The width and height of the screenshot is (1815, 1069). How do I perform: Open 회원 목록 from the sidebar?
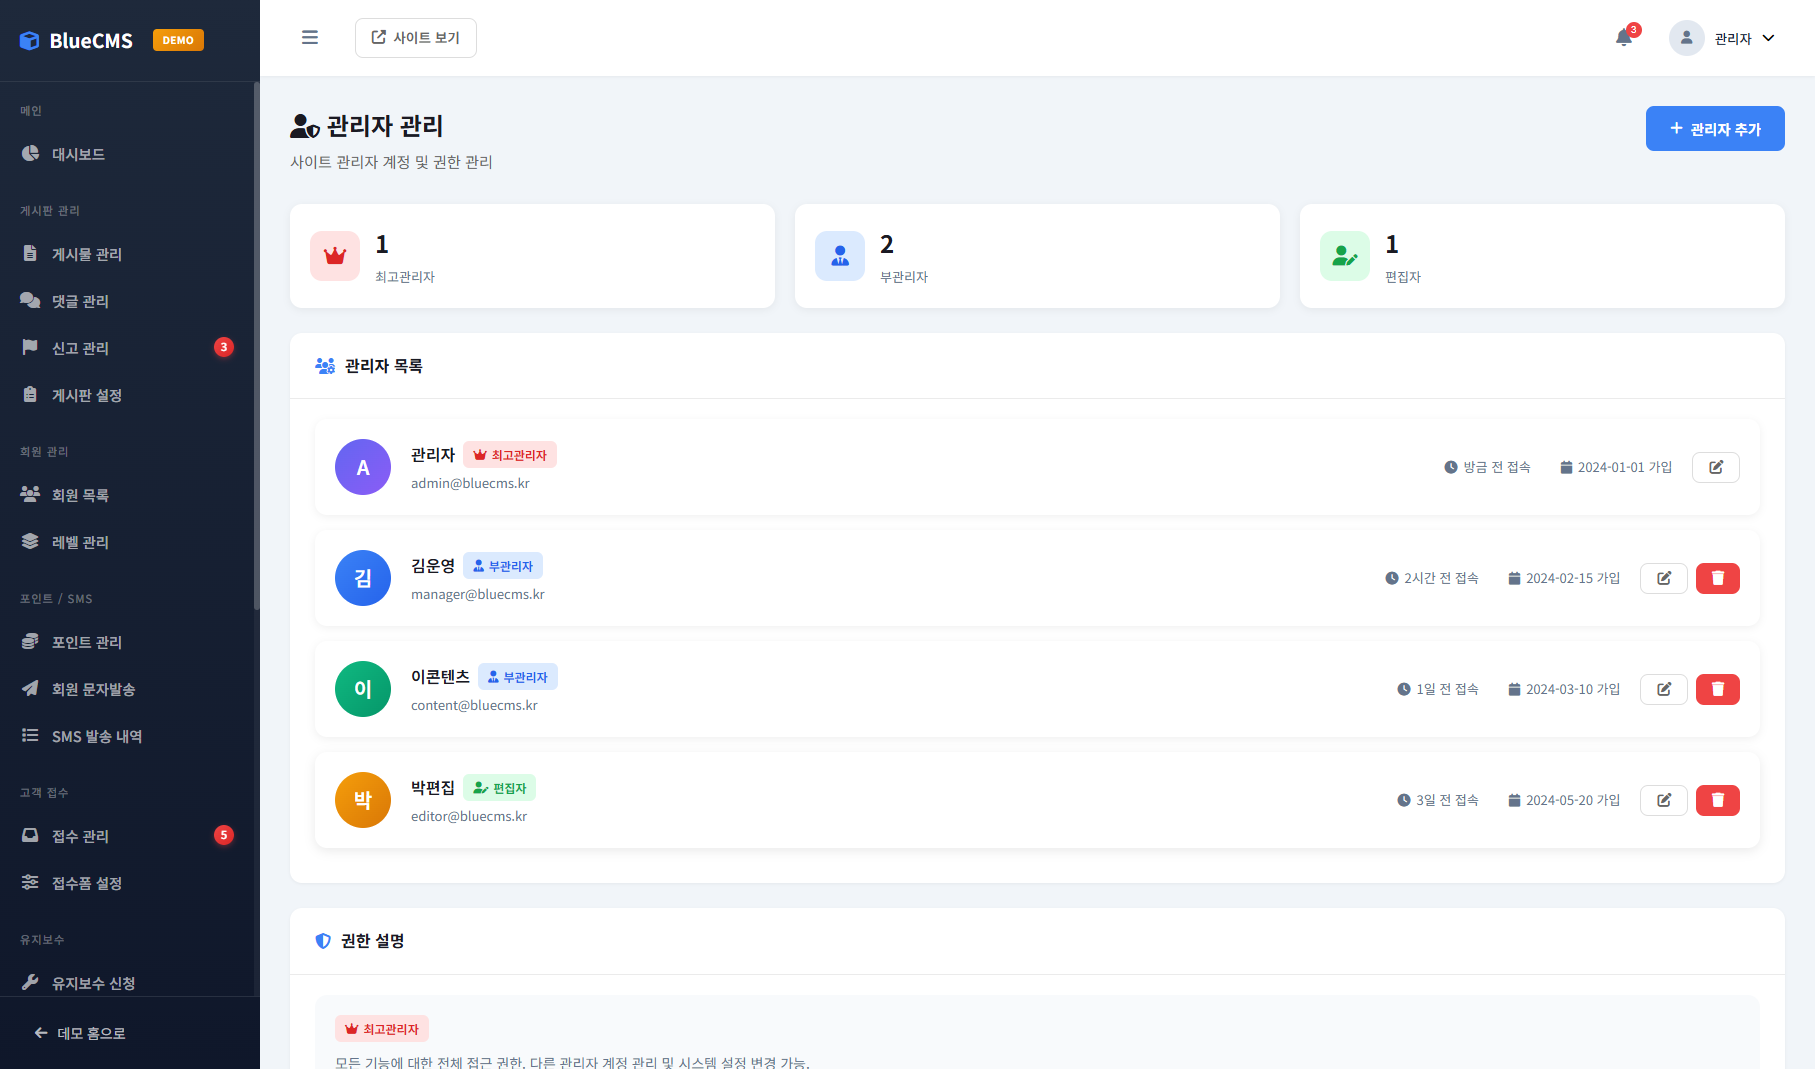pos(80,495)
